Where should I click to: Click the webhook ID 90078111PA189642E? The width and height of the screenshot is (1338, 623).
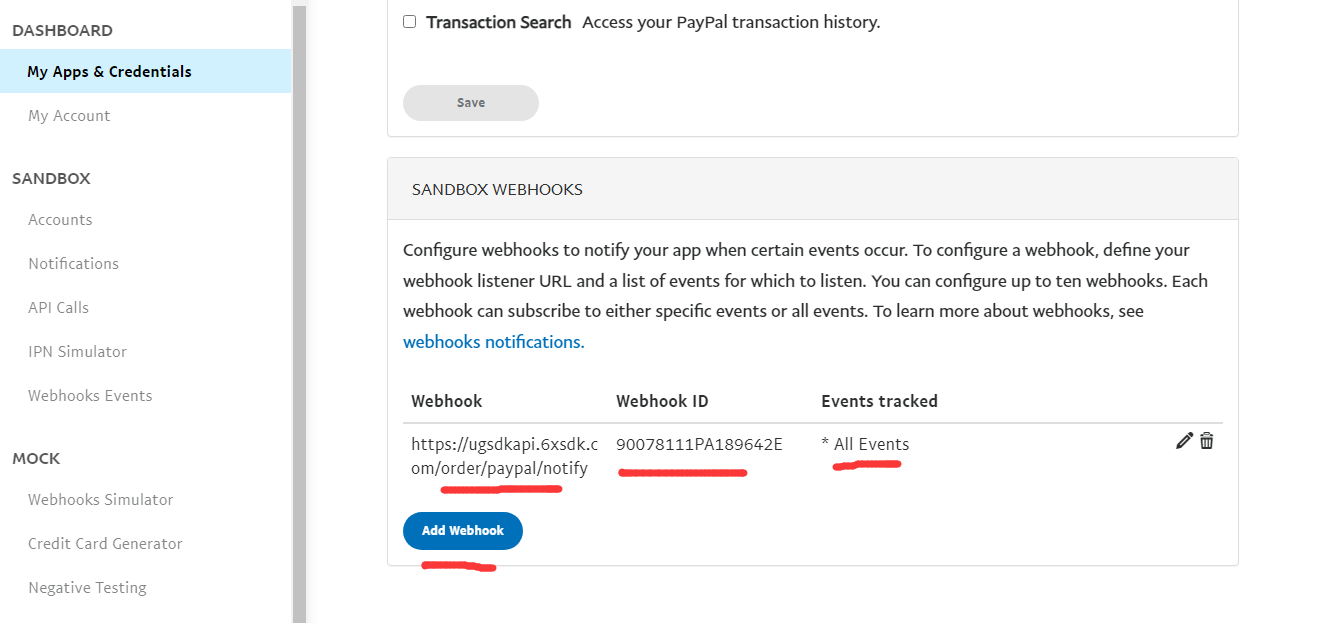(699, 445)
